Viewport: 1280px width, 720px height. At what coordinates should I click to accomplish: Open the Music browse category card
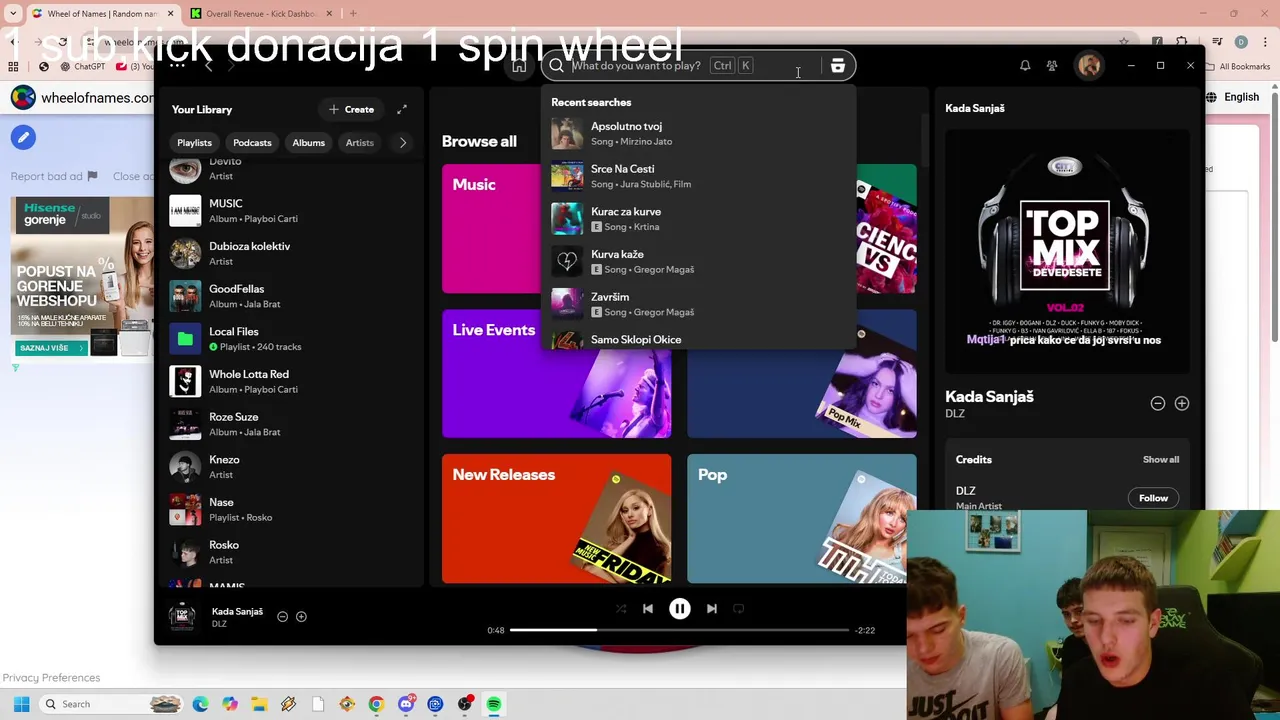coord(491,228)
